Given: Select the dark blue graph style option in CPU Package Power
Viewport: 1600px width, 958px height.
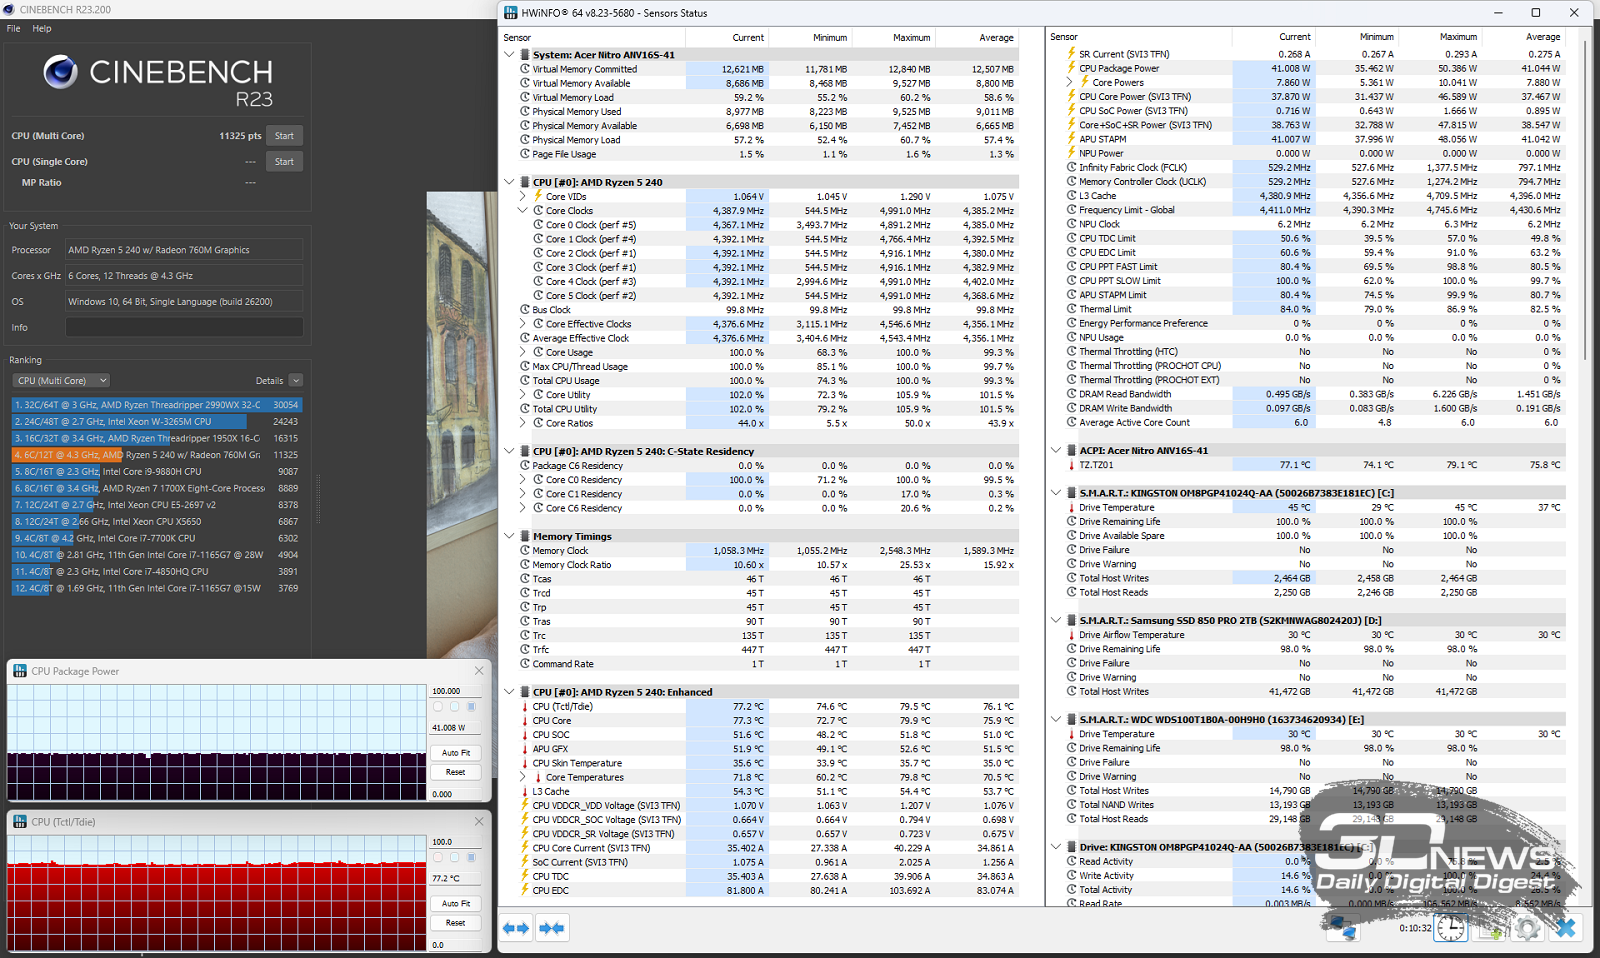Looking at the screenshot, I should 472,707.
